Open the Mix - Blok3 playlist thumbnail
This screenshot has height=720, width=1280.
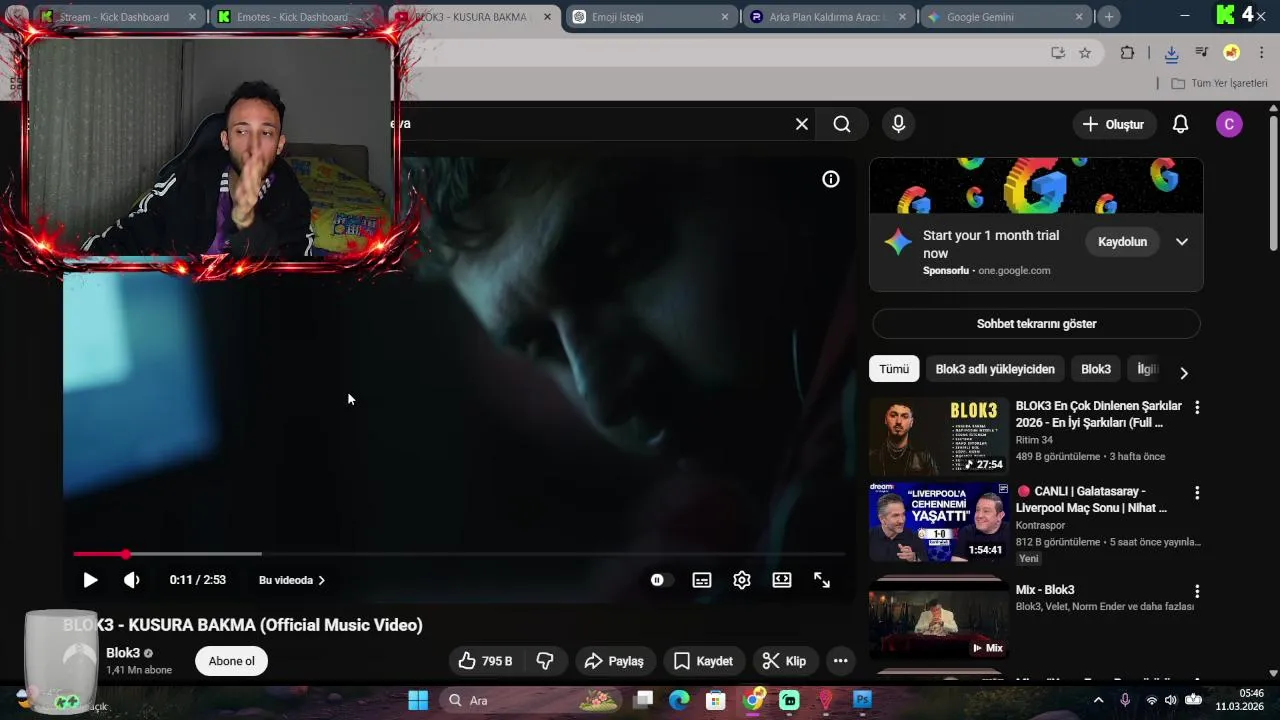pyautogui.click(x=939, y=620)
